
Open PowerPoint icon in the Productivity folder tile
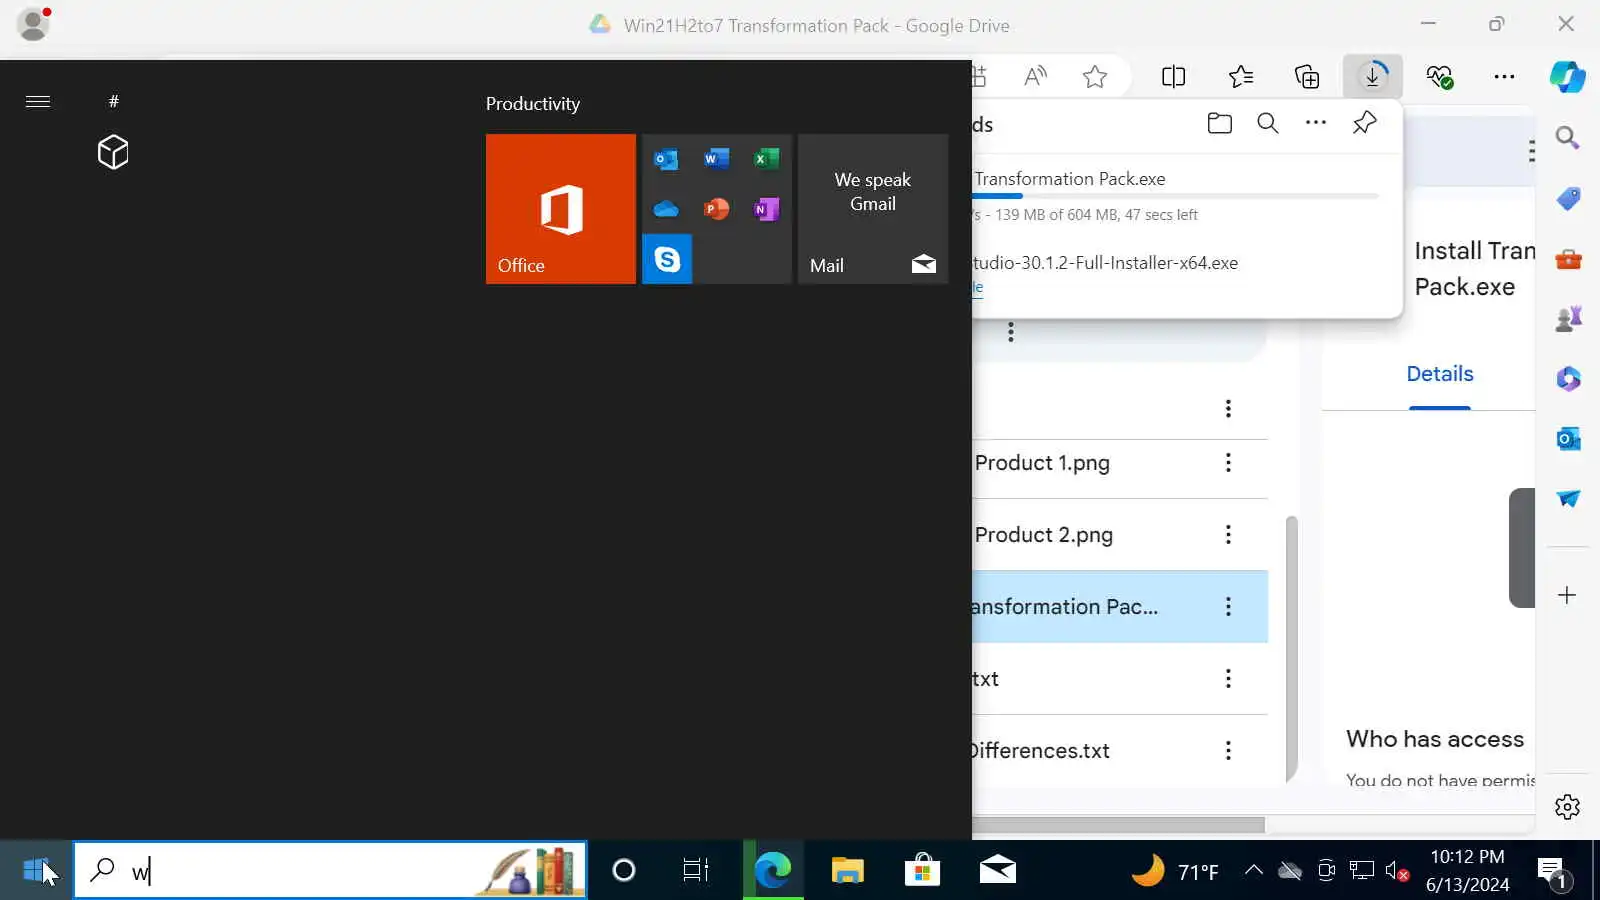point(716,209)
